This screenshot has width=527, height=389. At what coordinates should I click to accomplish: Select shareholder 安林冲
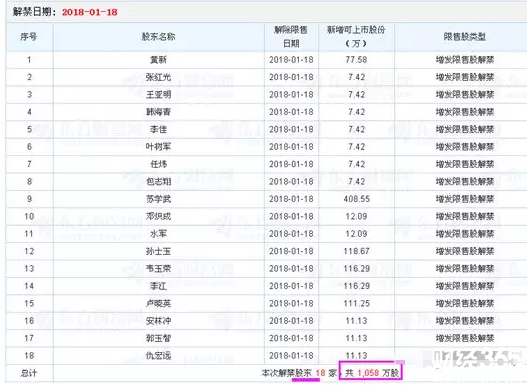[158, 321]
